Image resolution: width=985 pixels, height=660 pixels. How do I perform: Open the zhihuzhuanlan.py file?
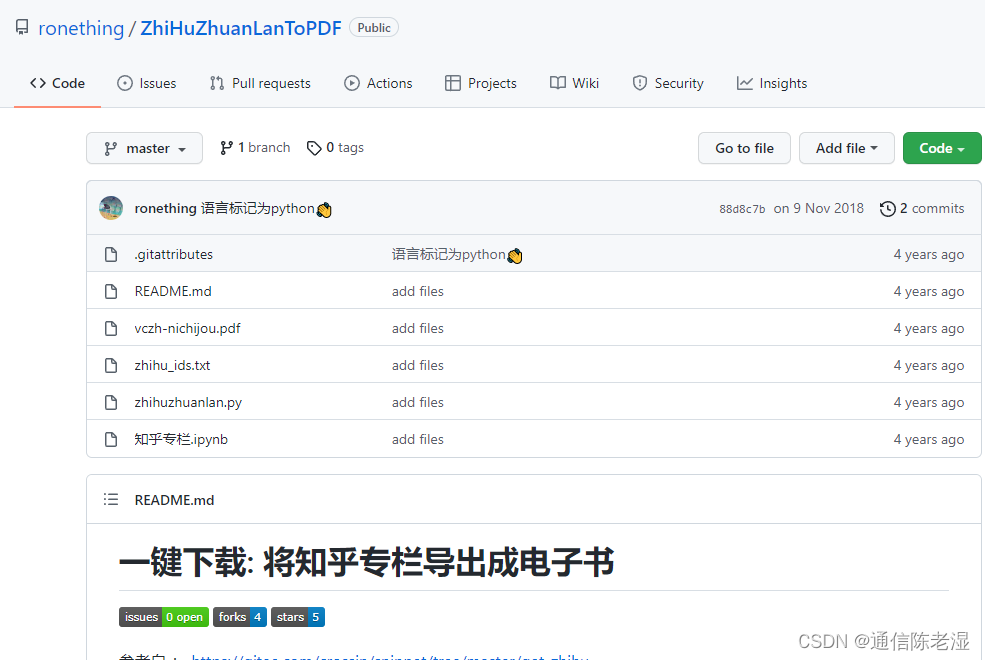pos(188,403)
